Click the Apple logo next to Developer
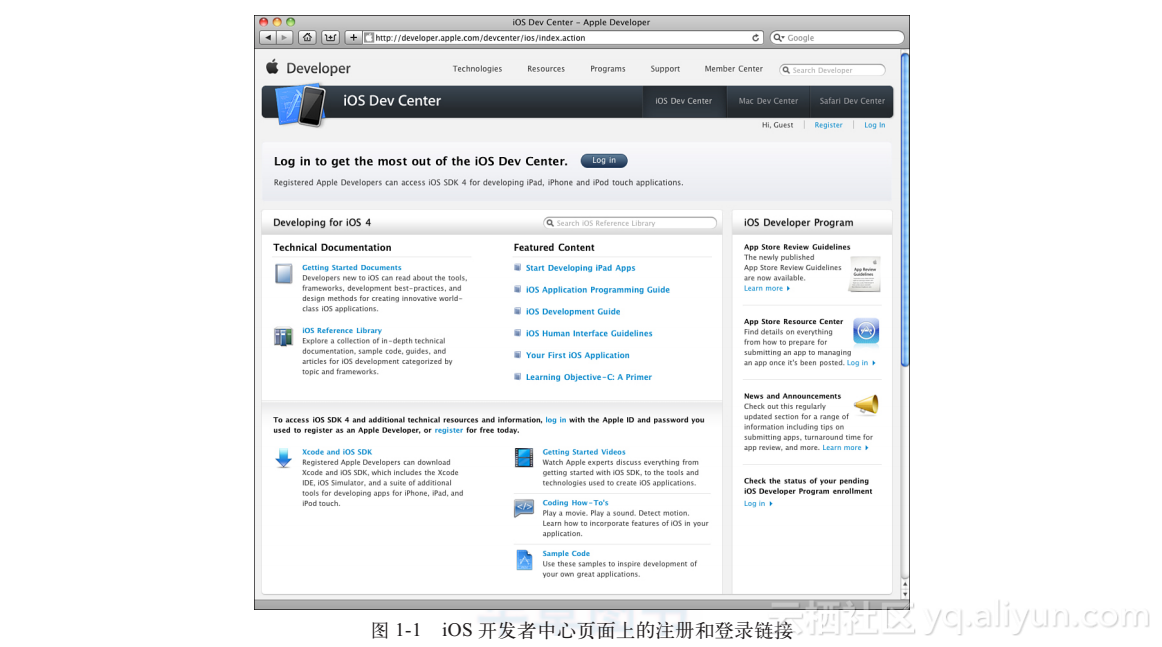 (x=272, y=67)
